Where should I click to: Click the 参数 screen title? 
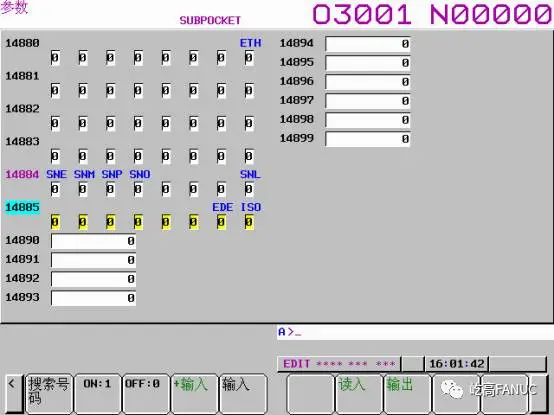[14, 7]
